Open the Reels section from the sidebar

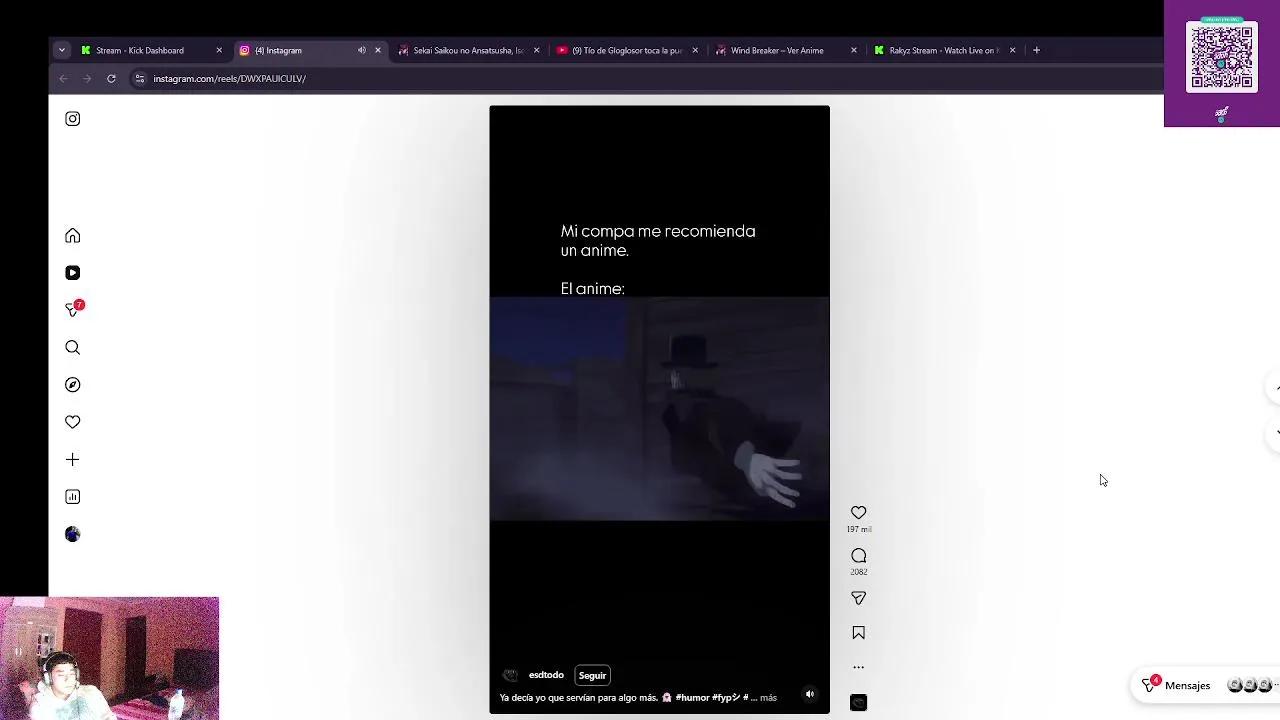point(72,272)
